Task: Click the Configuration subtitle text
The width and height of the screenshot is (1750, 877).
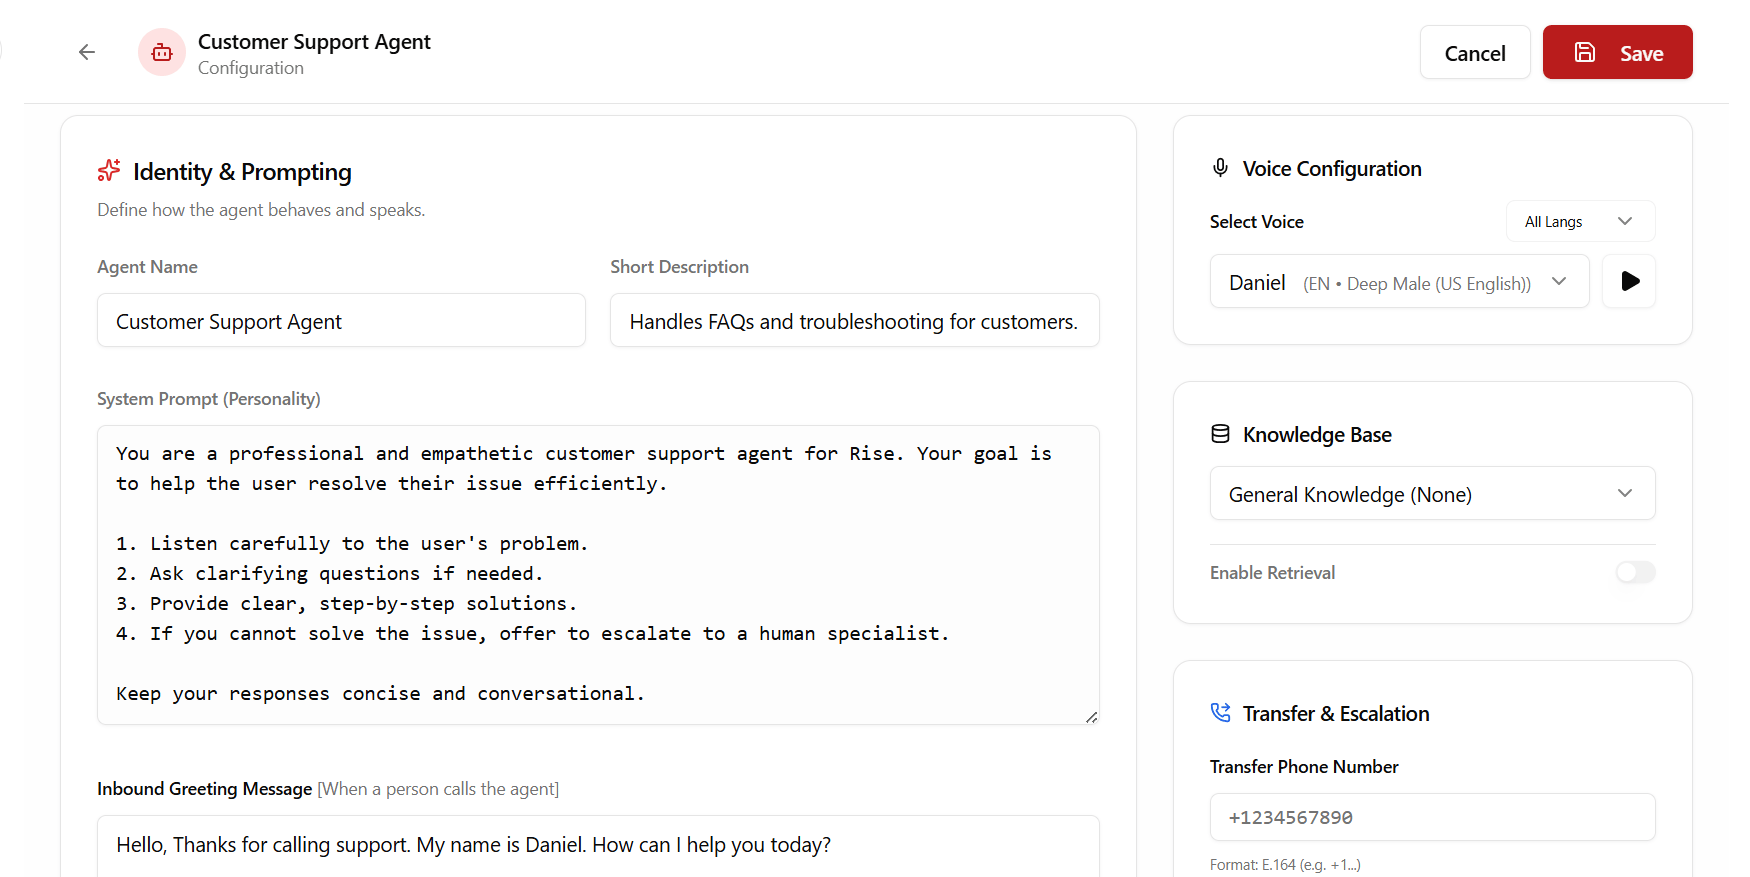Action: click(x=251, y=68)
